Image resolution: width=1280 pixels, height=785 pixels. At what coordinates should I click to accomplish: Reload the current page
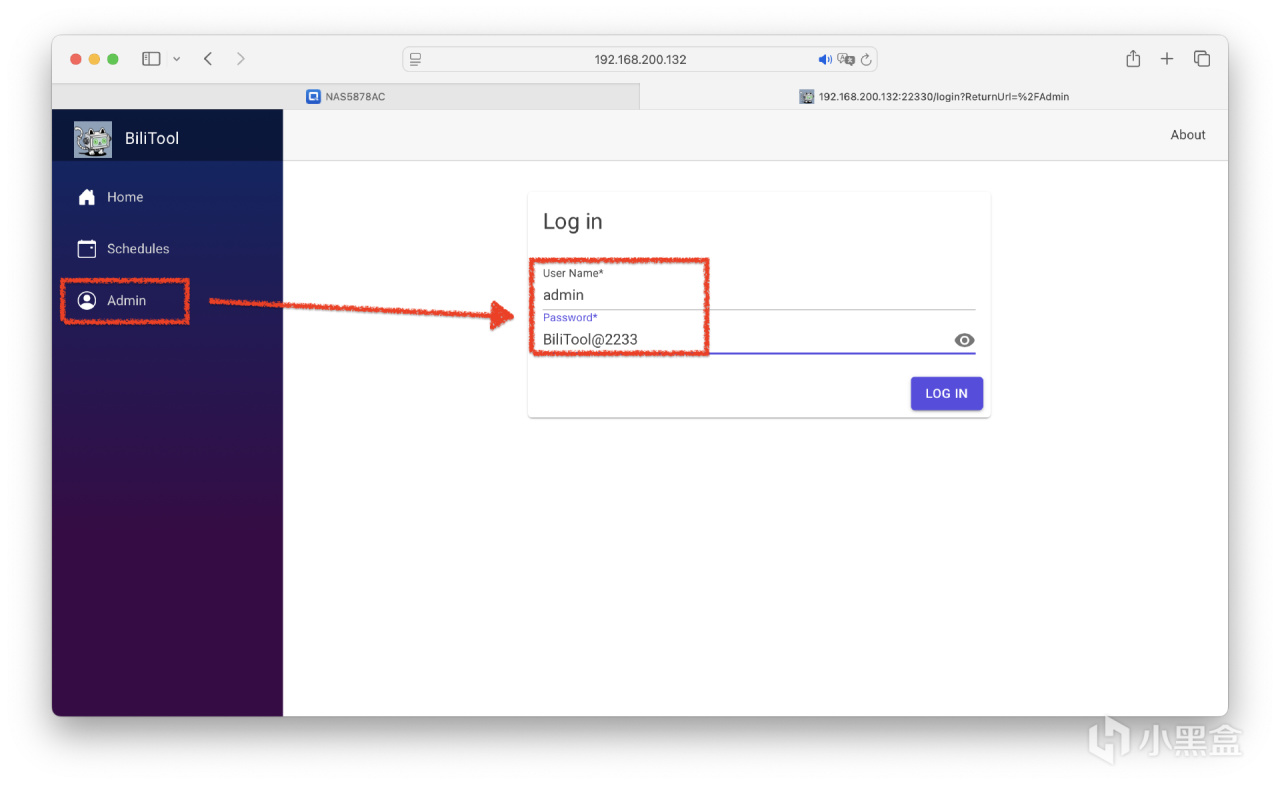pyautogui.click(x=866, y=59)
